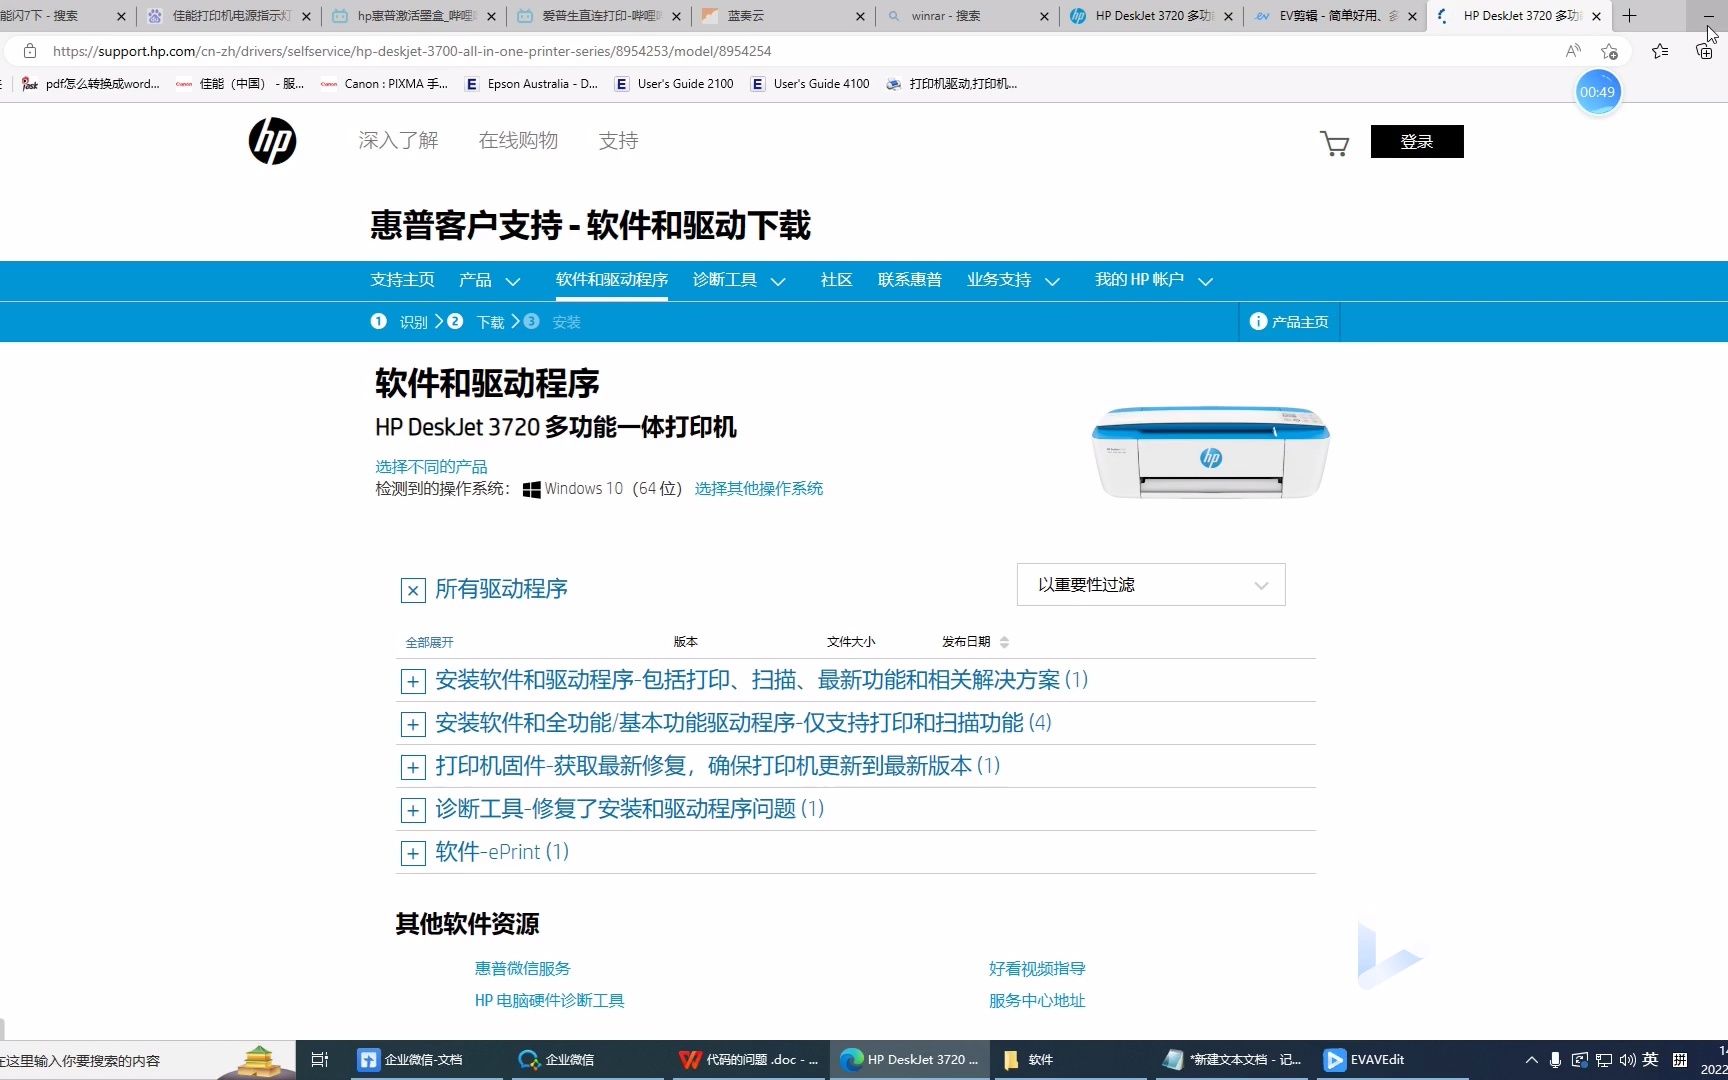Open 产品 dropdown in nav bar
Image resolution: width=1728 pixels, height=1080 pixels.
coord(489,280)
